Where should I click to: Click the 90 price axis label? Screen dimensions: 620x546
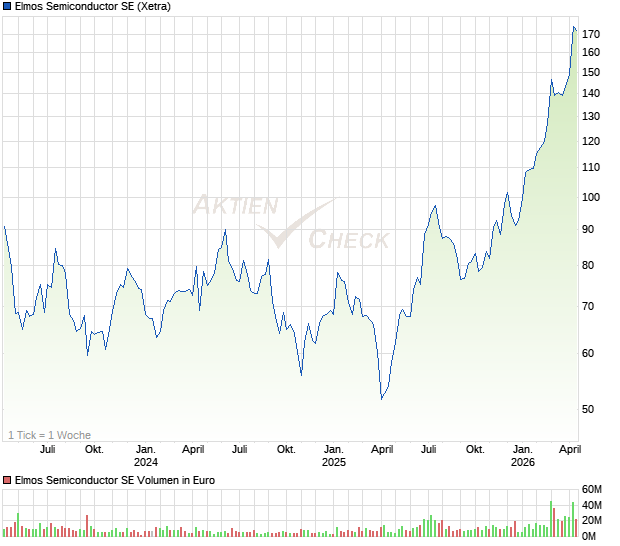coord(588,229)
